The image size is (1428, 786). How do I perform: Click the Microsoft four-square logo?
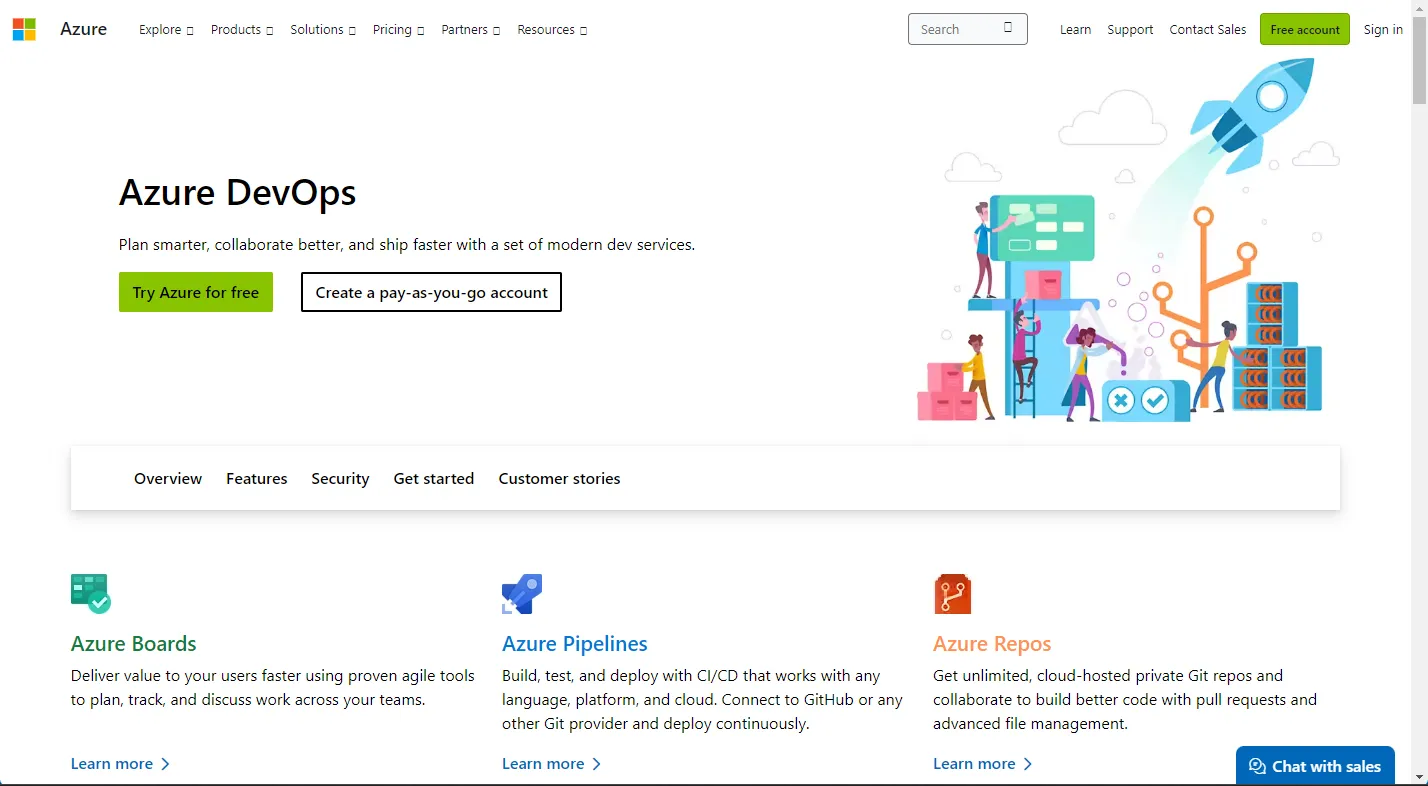click(24, 29)
